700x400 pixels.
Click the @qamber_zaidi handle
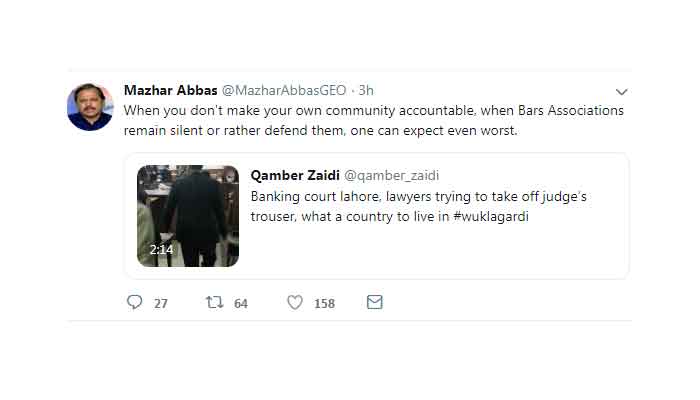coord(392,176)
